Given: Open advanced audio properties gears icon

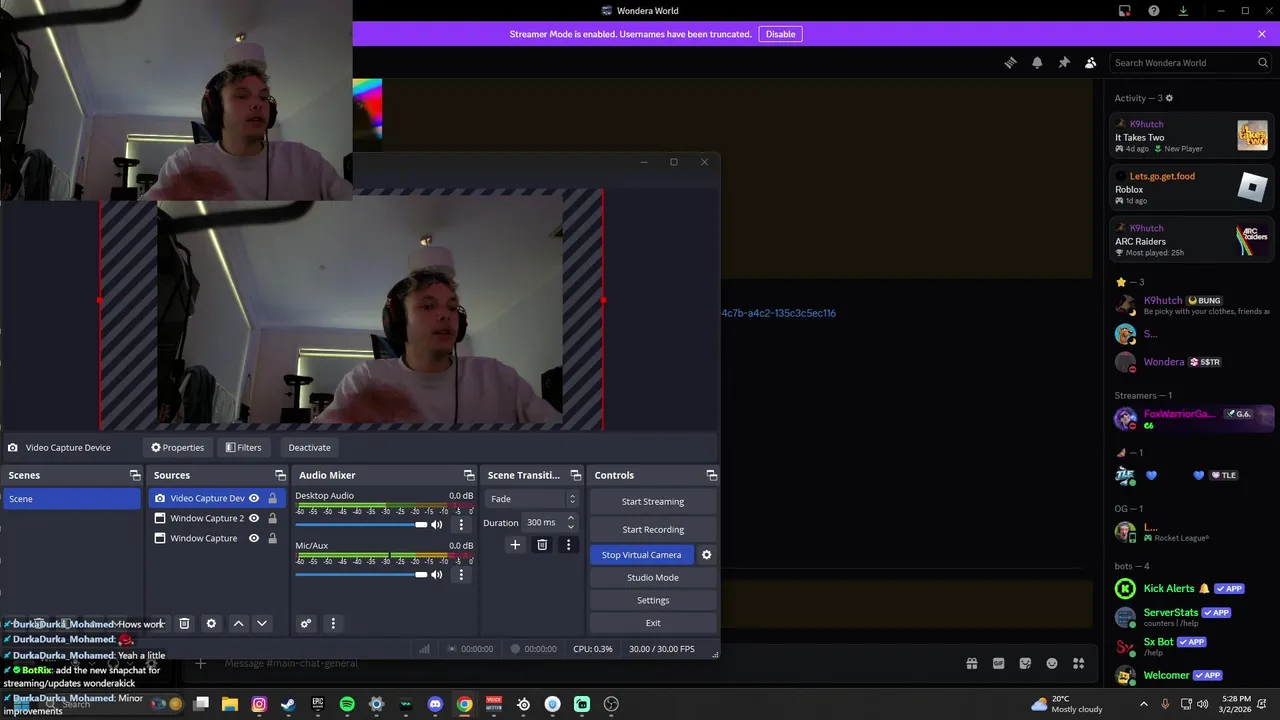Looking at the screenshot, I should pos(306,623).
